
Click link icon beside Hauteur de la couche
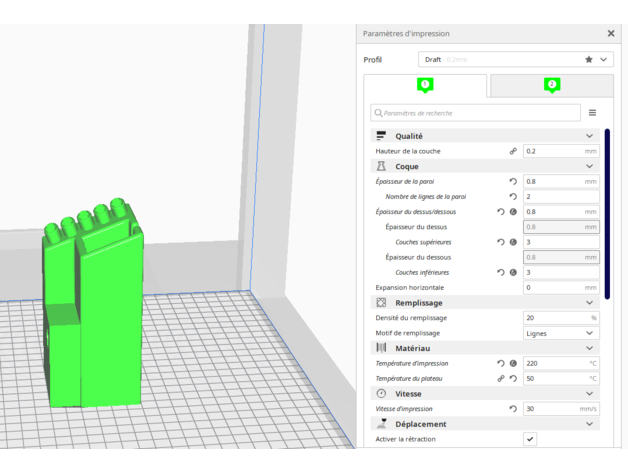coord(513,151)
